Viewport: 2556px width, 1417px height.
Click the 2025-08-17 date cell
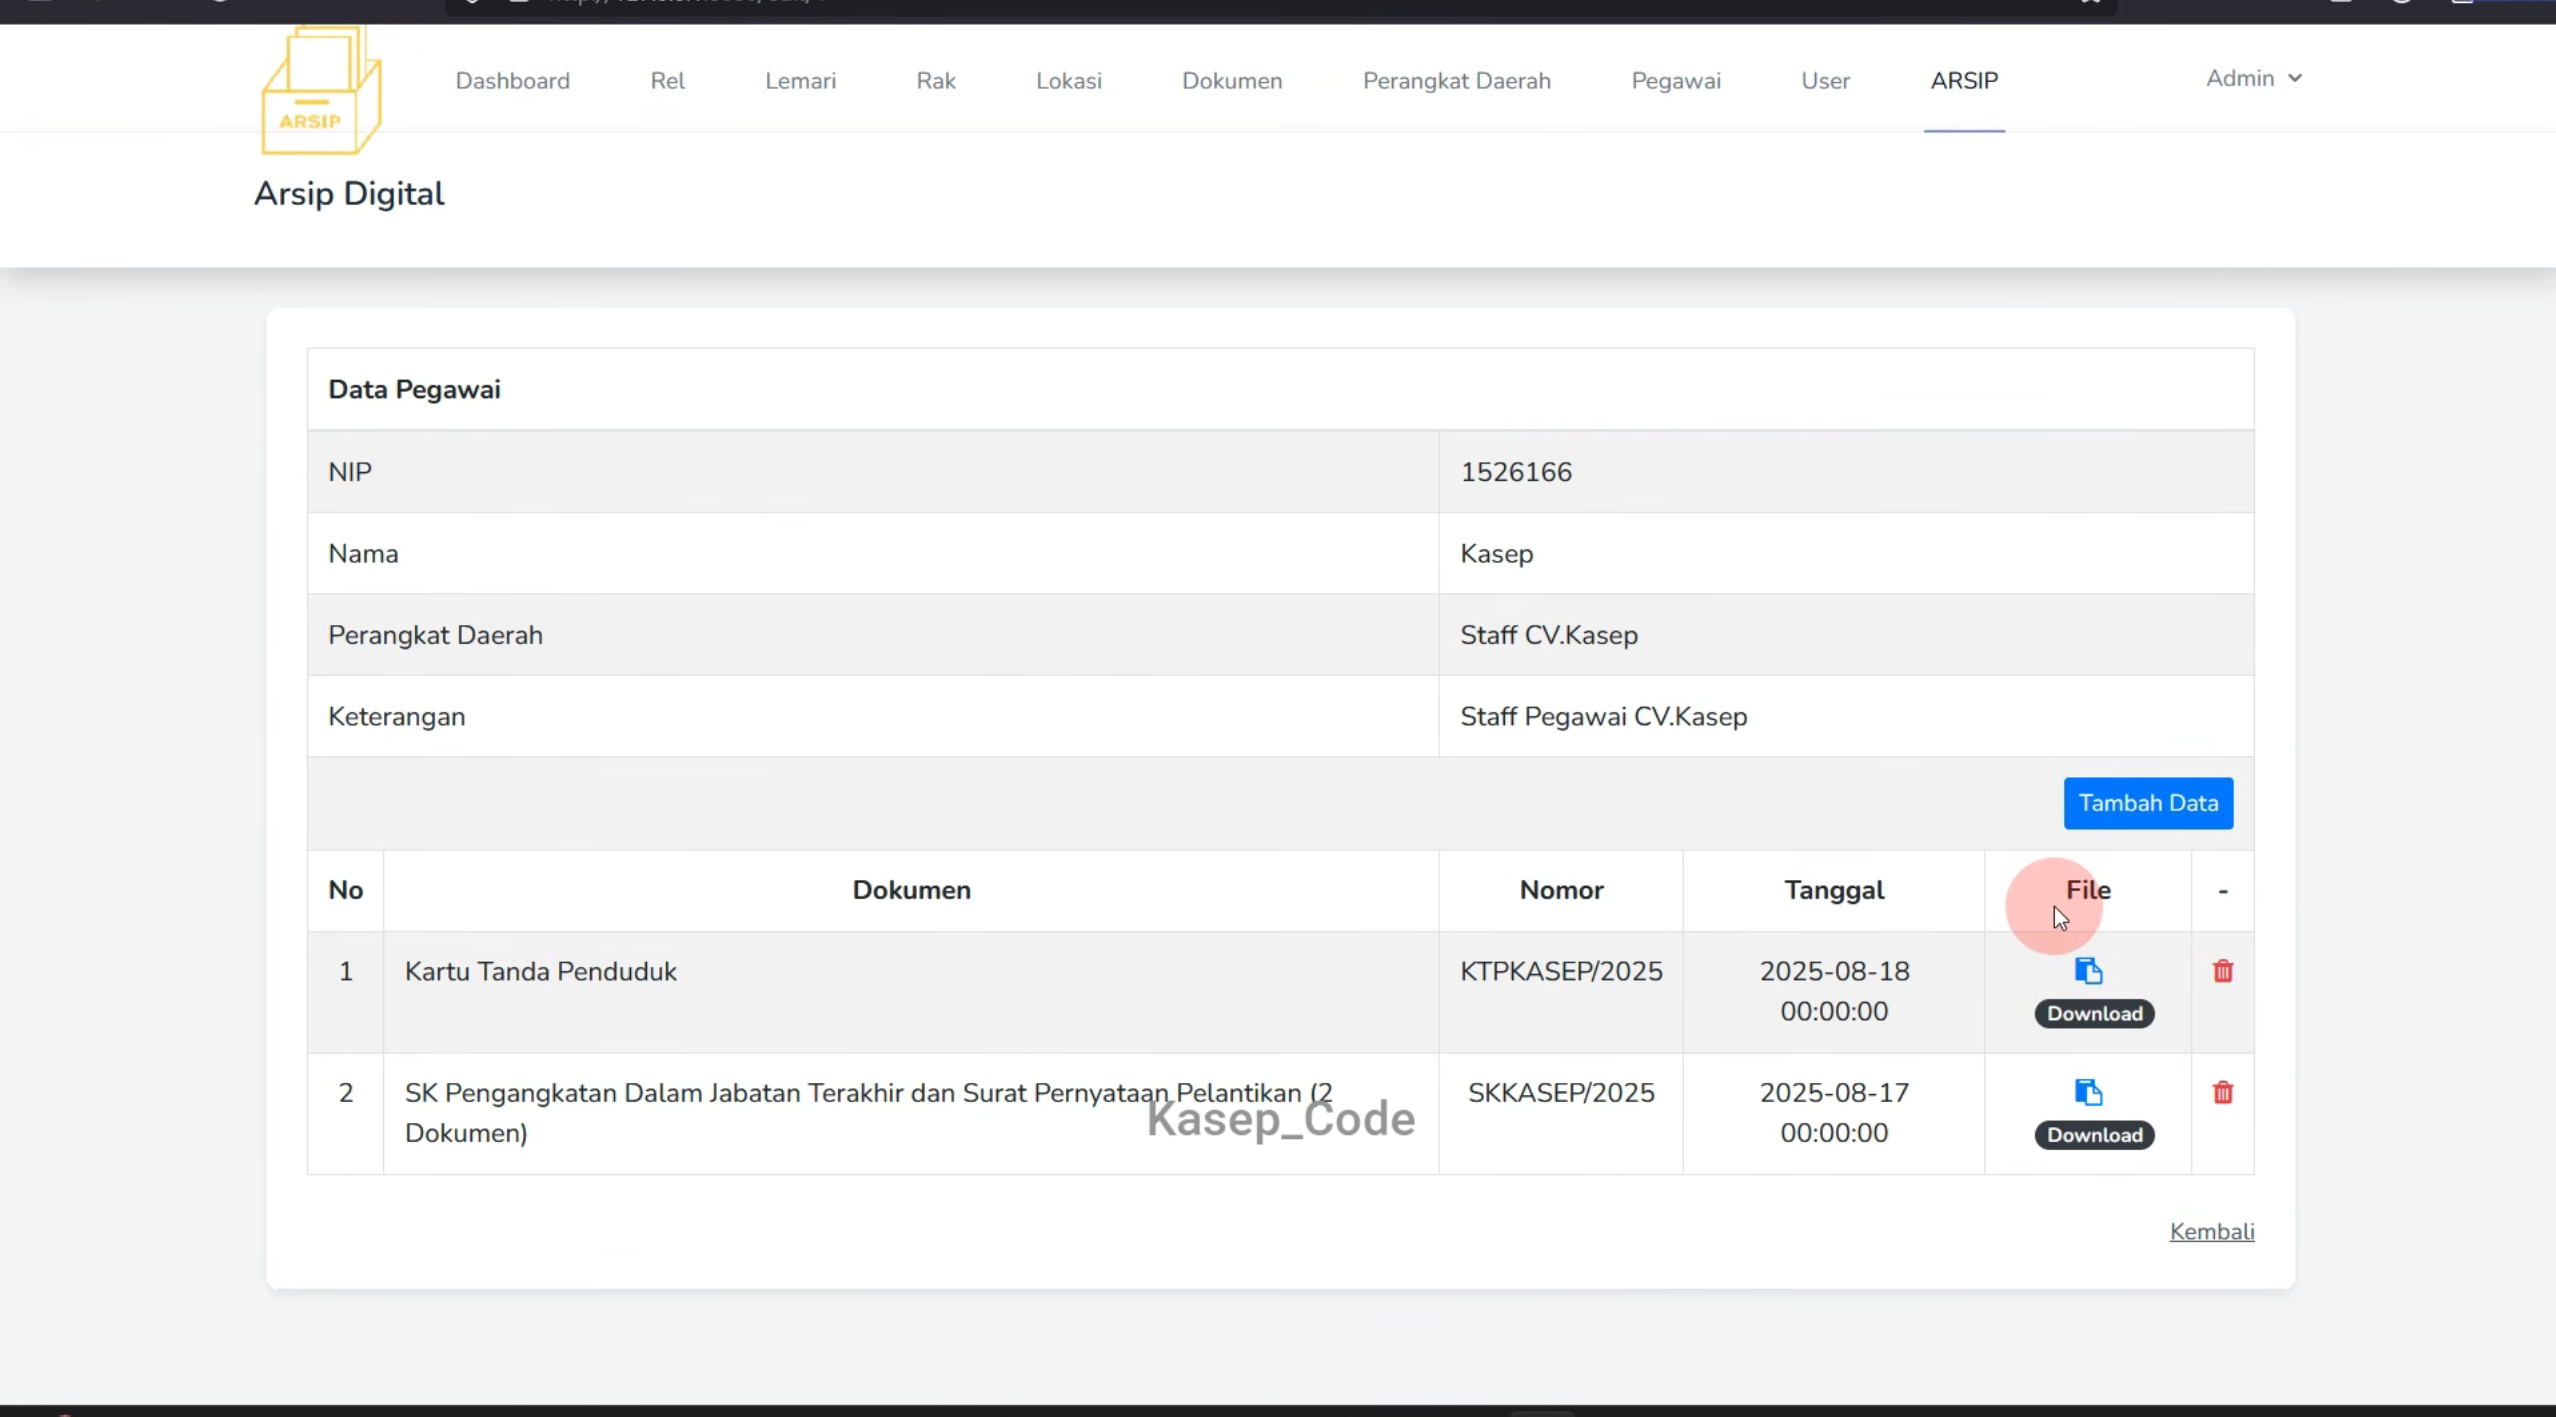tap(1834, 1113)
